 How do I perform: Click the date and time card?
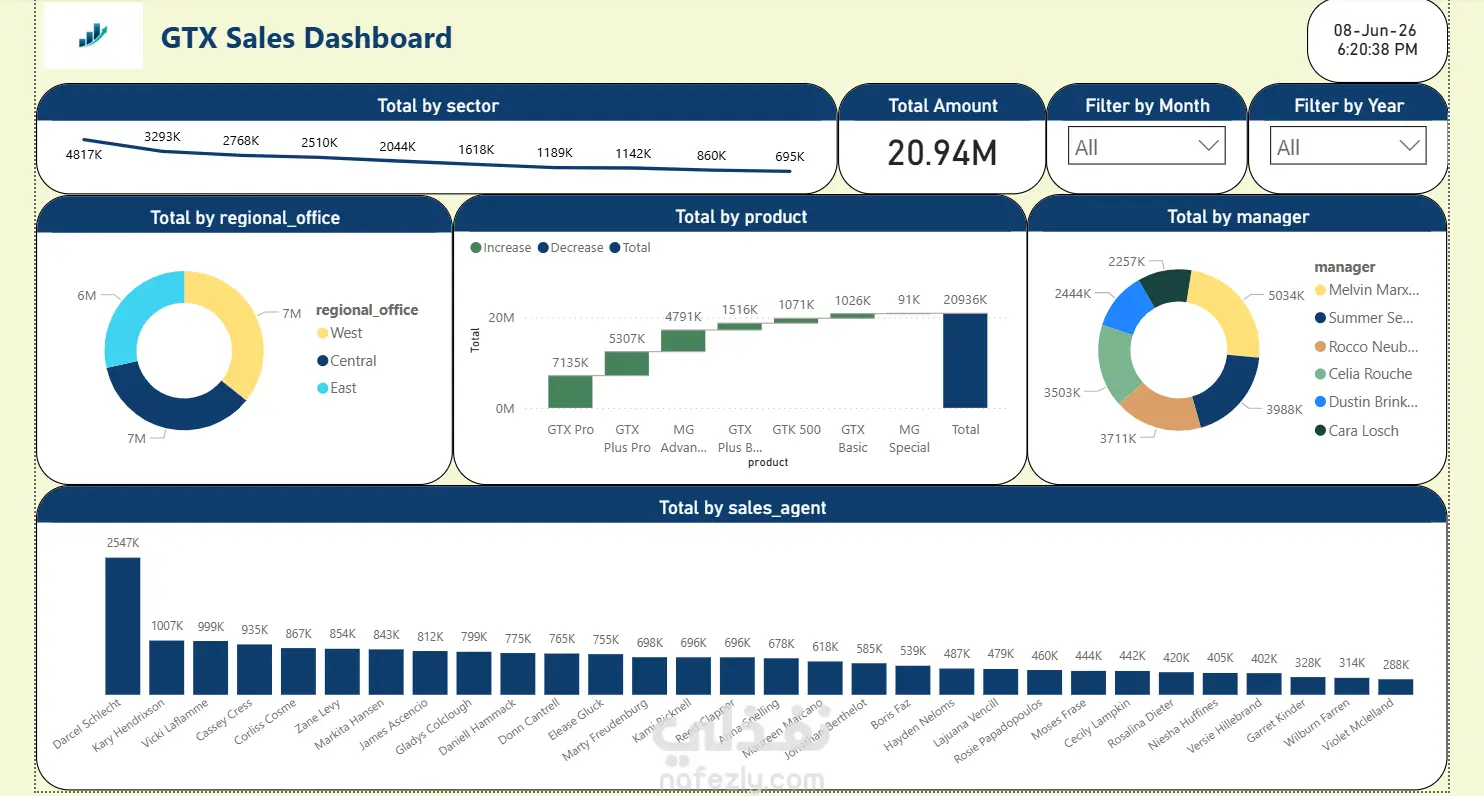point(1377,40)
